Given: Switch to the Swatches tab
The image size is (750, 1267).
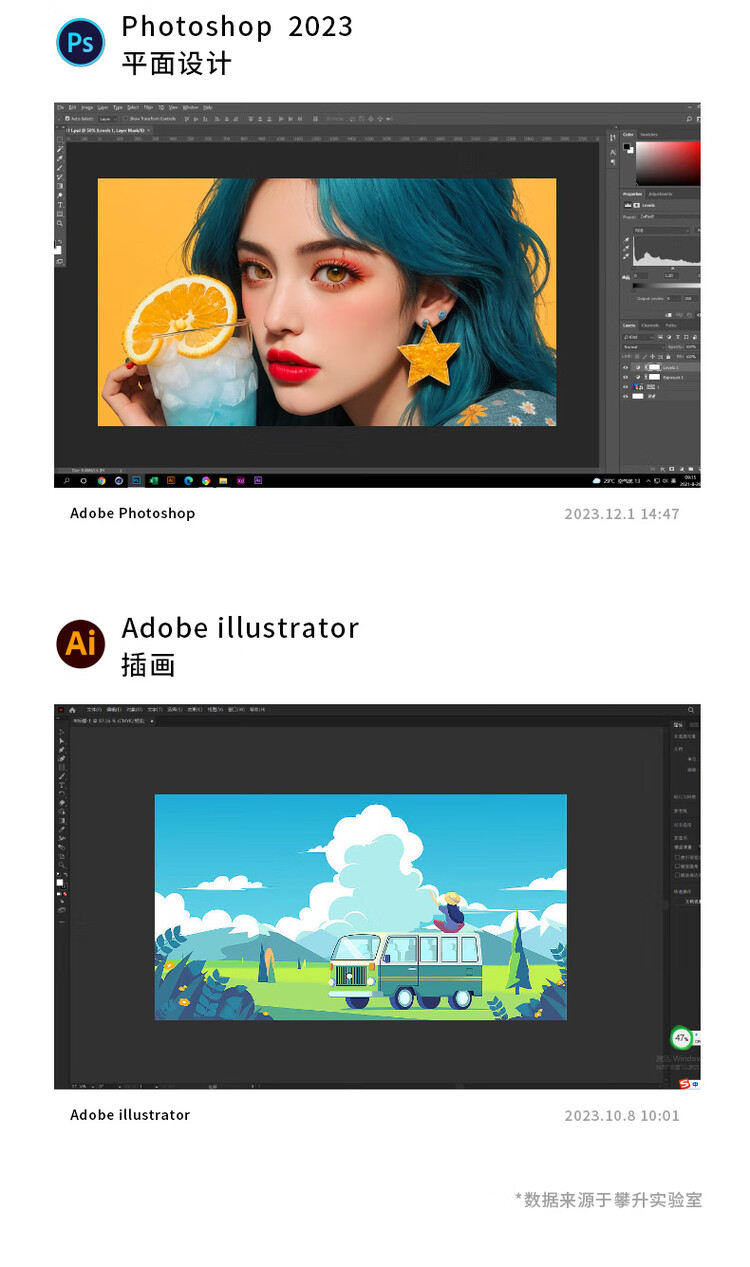Looking at the screenshot, I should (649, 134).
